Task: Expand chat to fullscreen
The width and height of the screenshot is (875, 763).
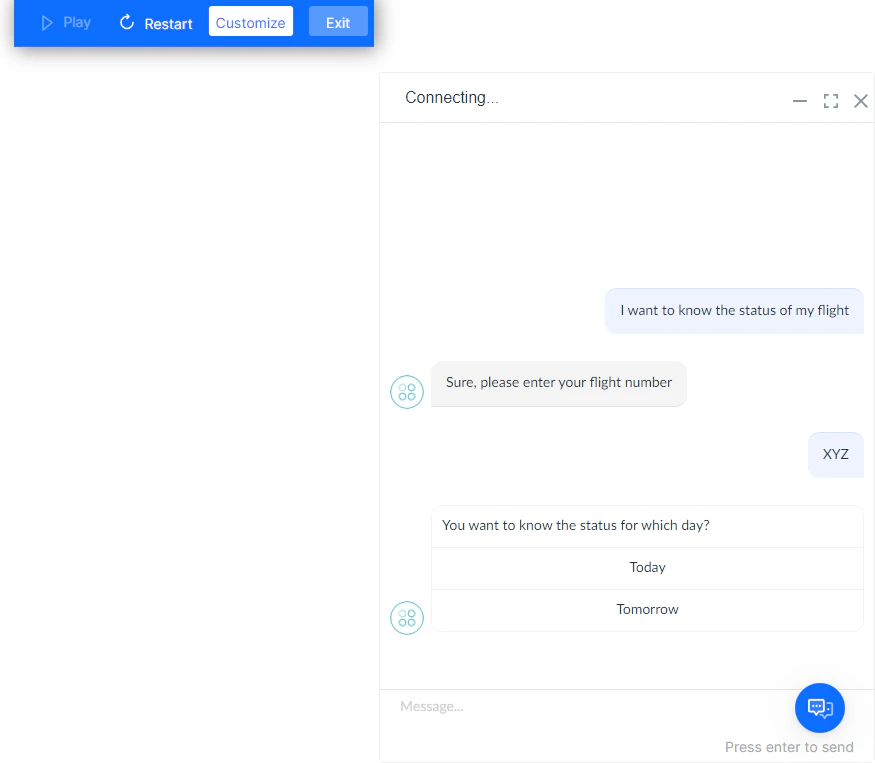Action: click(x=830, y=101)
